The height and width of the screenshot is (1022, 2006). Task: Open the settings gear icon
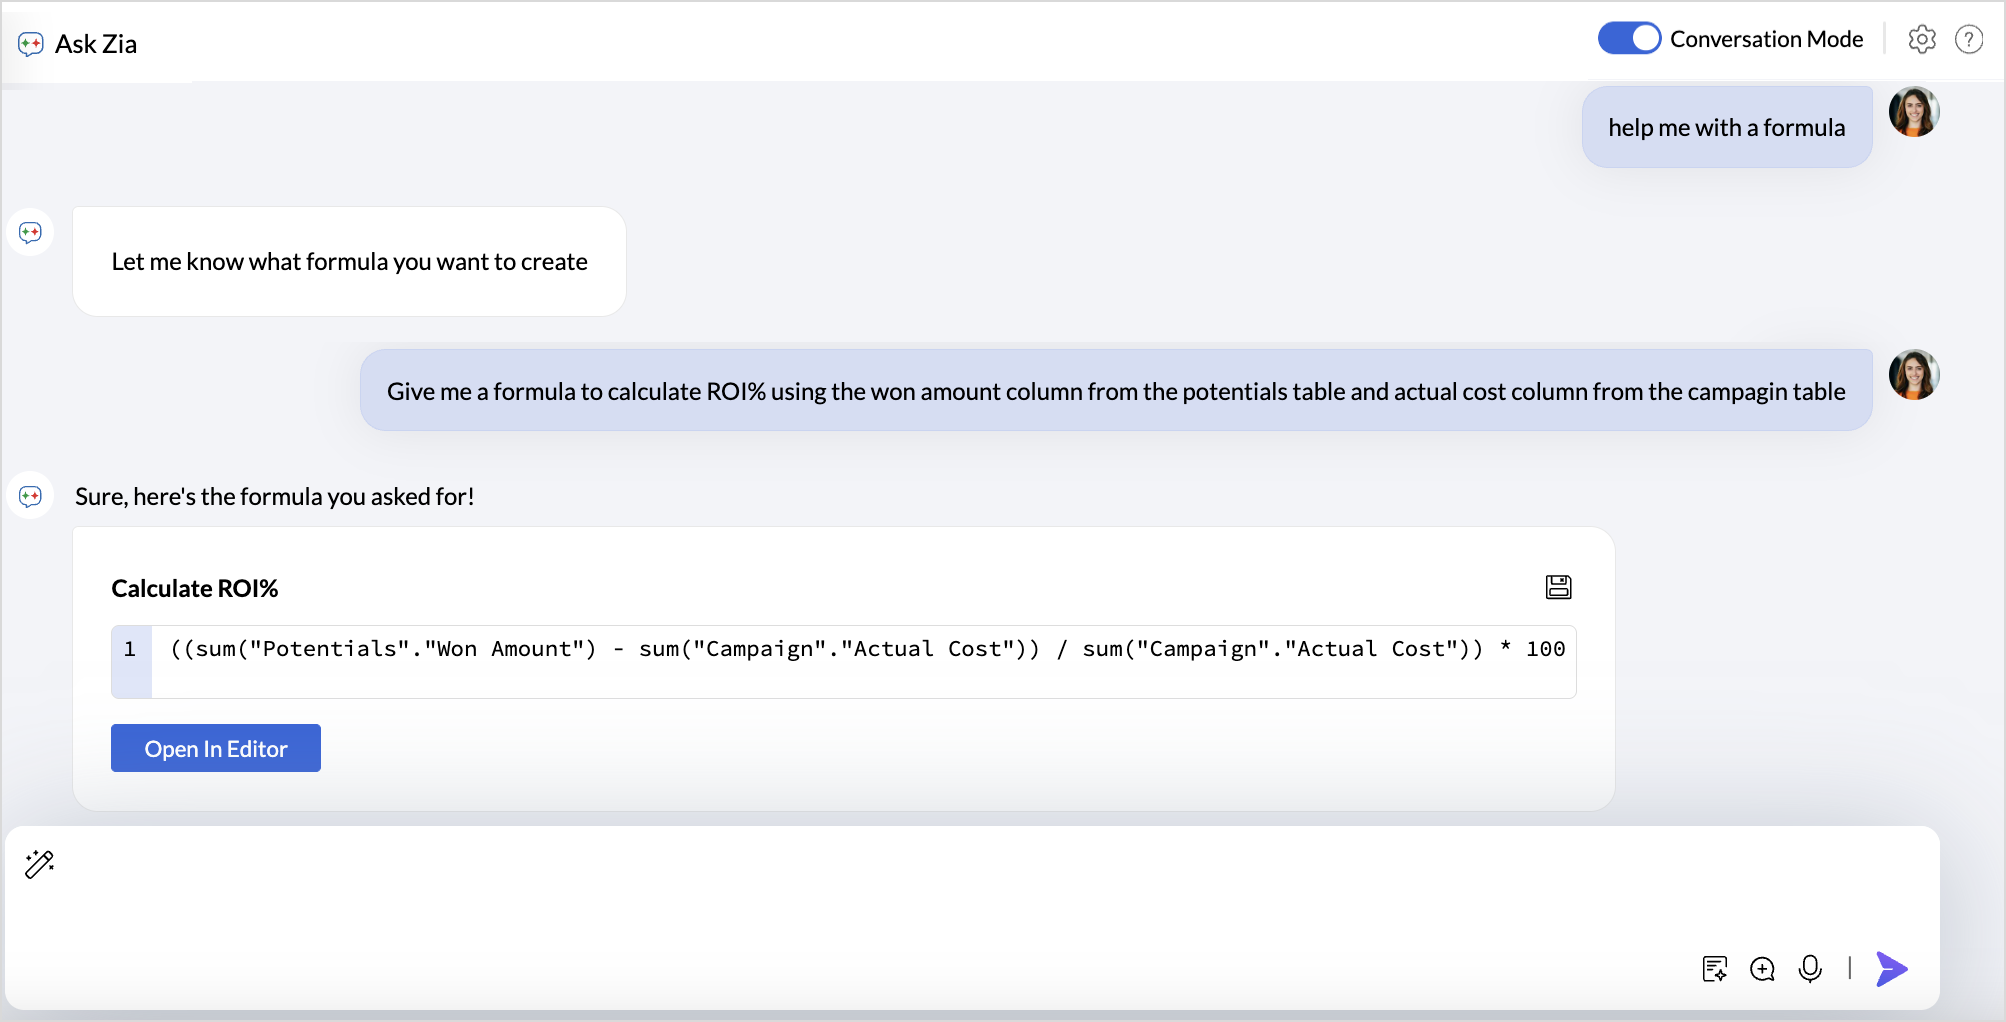click(1921, 39)
